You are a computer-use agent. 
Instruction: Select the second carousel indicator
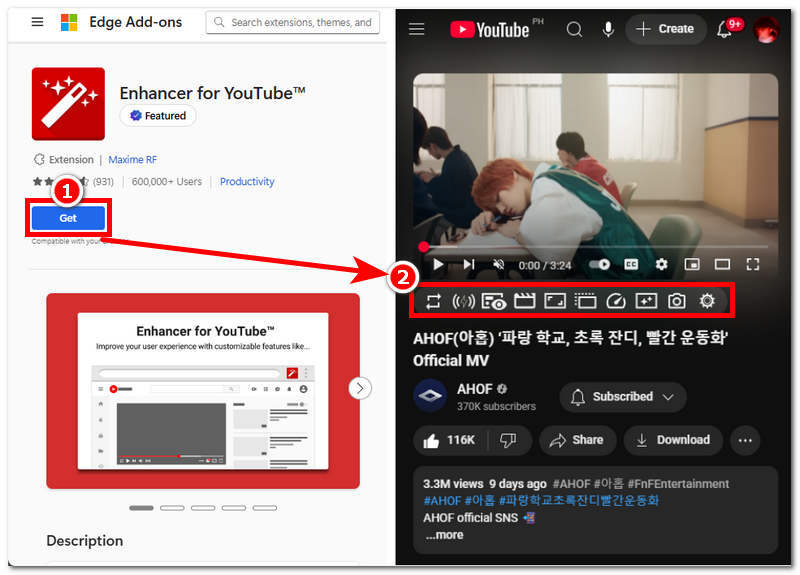coord(172,508)
